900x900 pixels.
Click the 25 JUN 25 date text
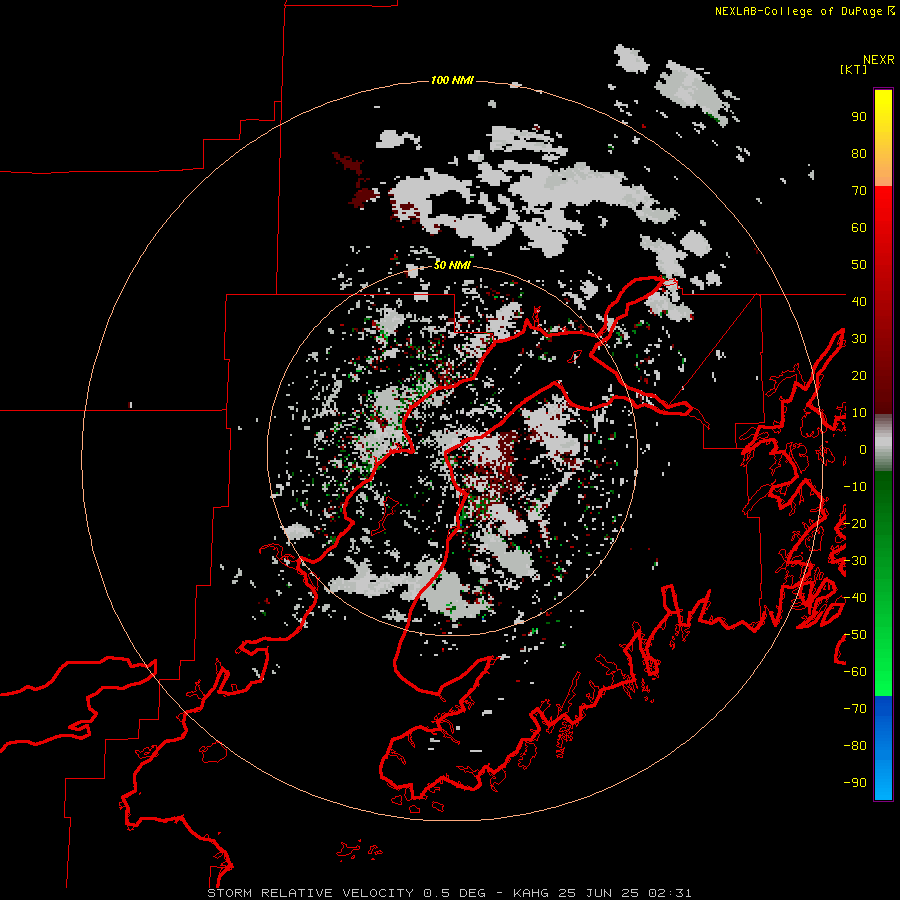tap(599, 893)
